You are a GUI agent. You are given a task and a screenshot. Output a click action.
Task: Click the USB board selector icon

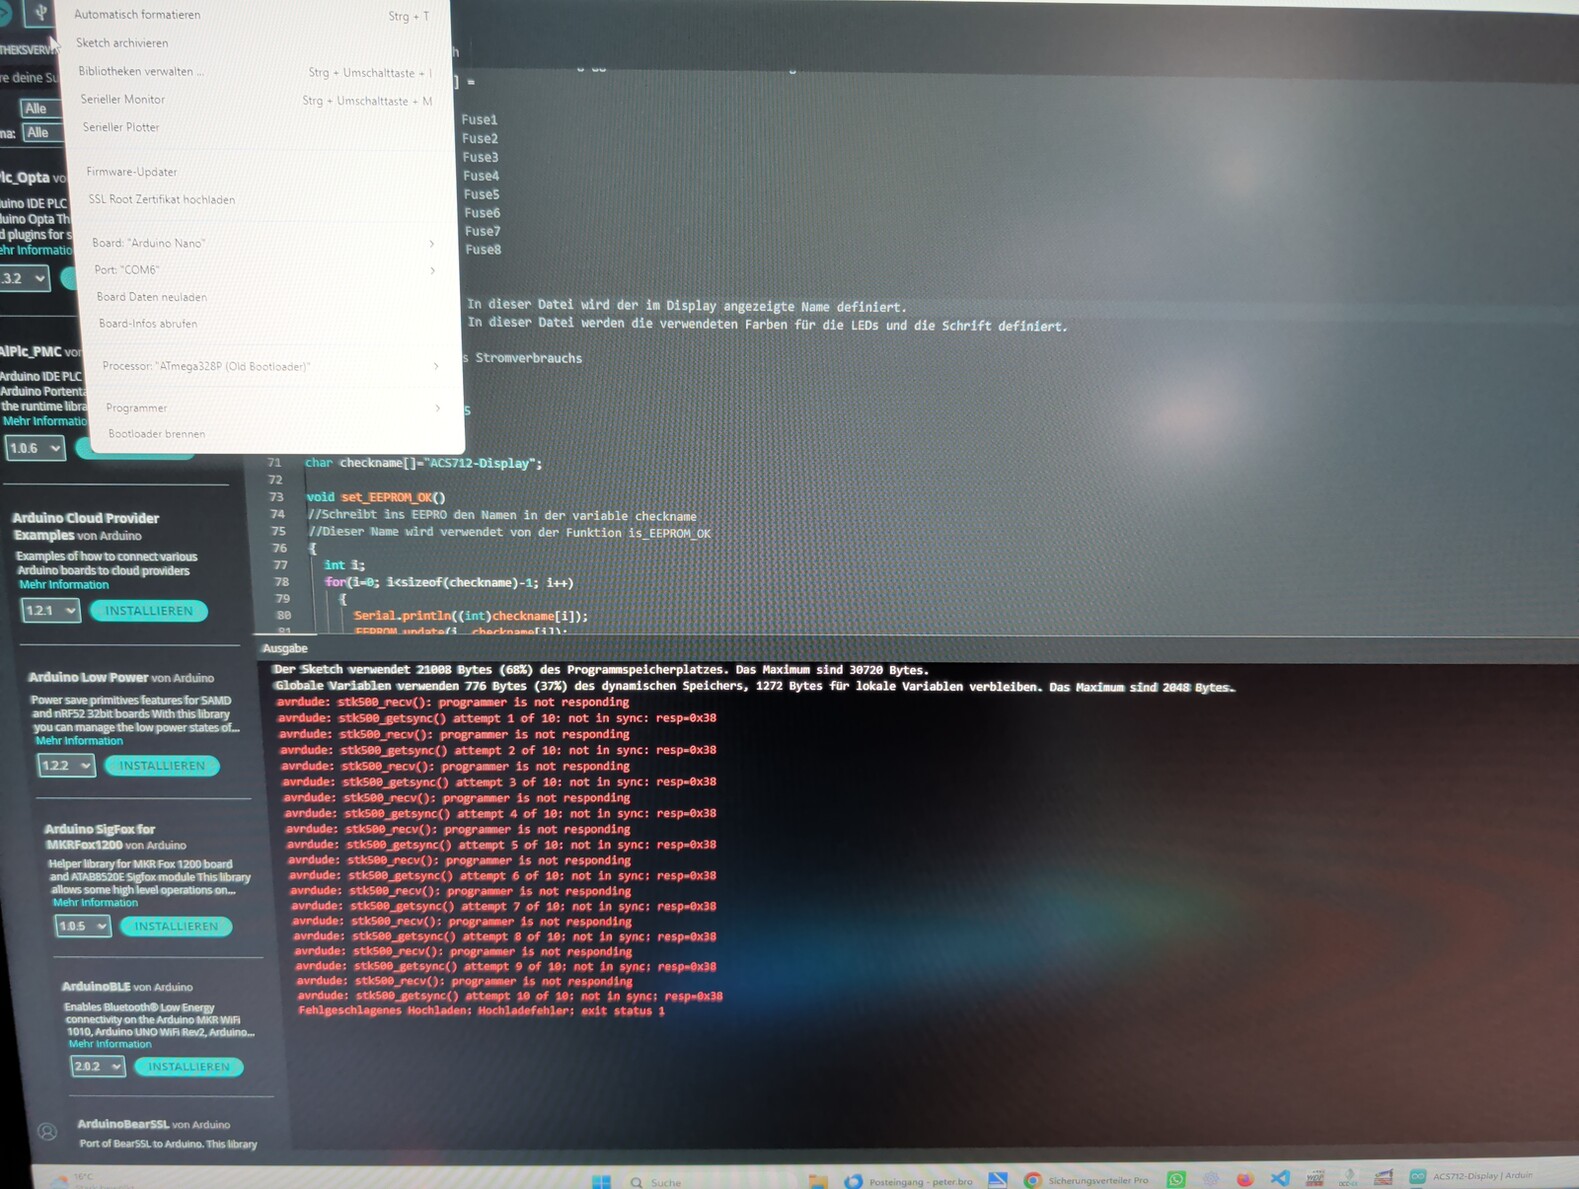coord(40,12)
